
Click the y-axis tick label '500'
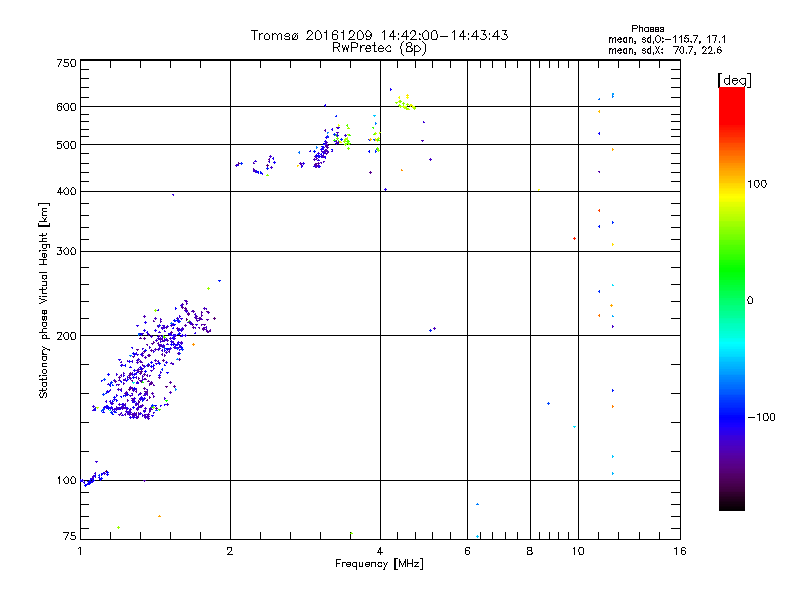[x=66, y=145]
